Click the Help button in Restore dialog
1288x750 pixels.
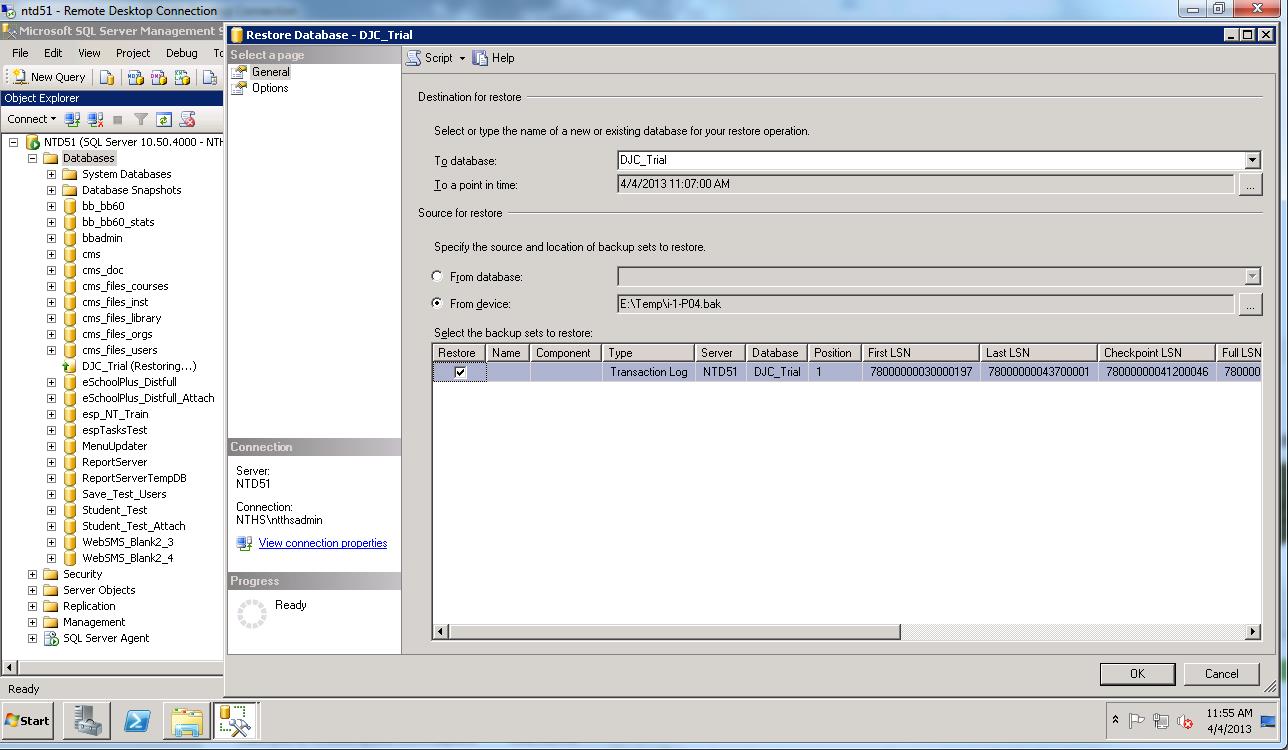(494, 58)
